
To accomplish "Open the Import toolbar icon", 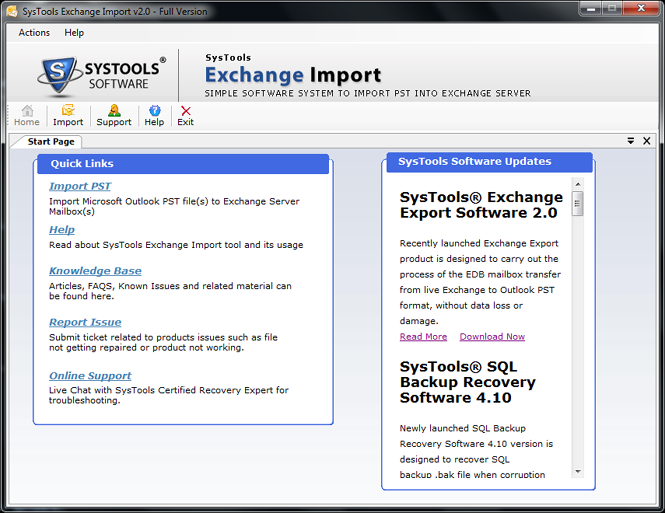I will [68, 115].
